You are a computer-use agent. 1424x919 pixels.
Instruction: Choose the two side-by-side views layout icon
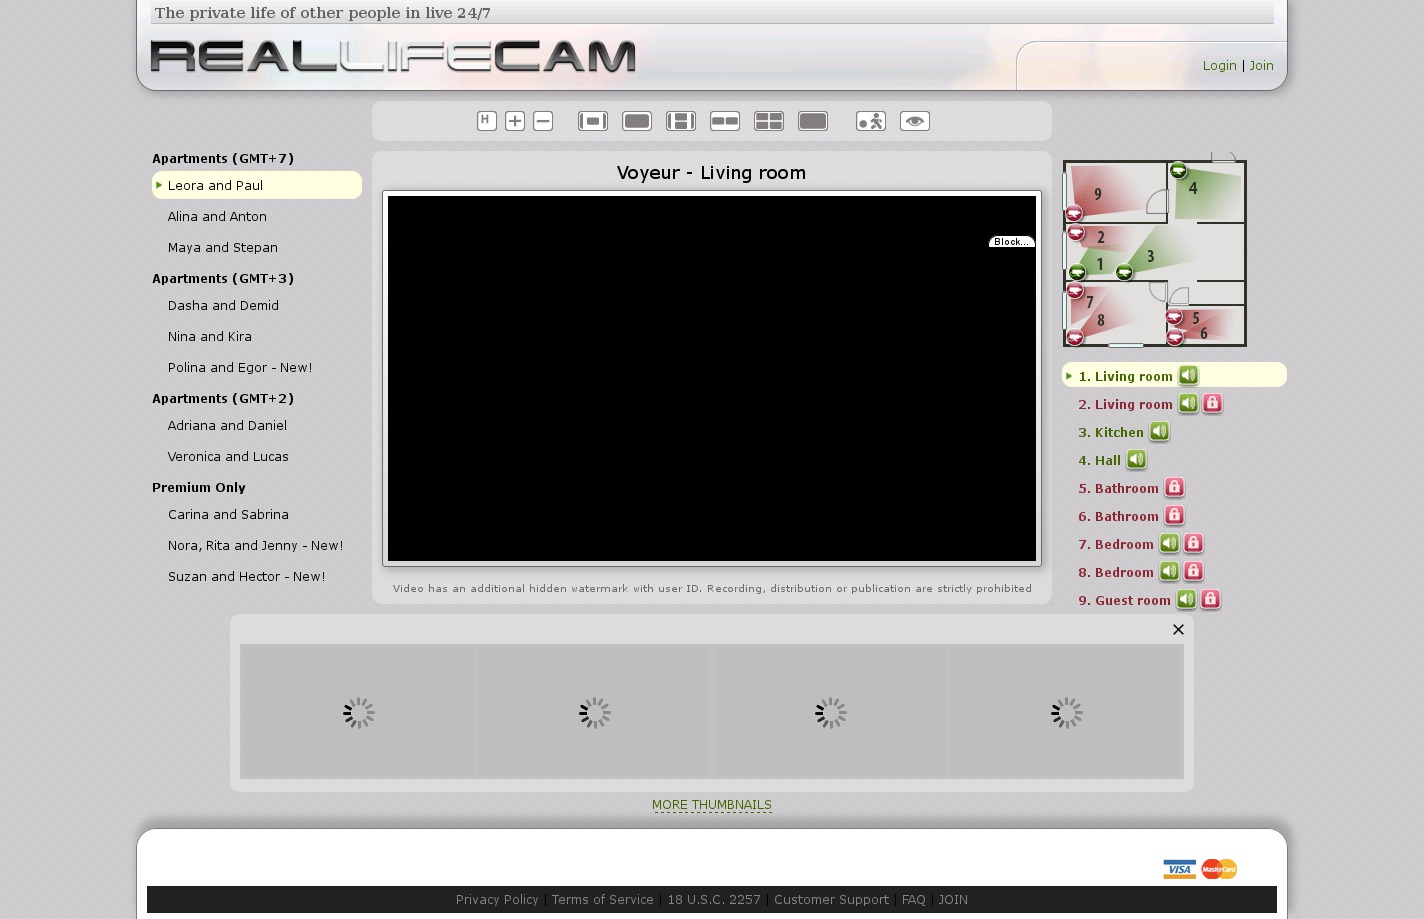(725, 121)
